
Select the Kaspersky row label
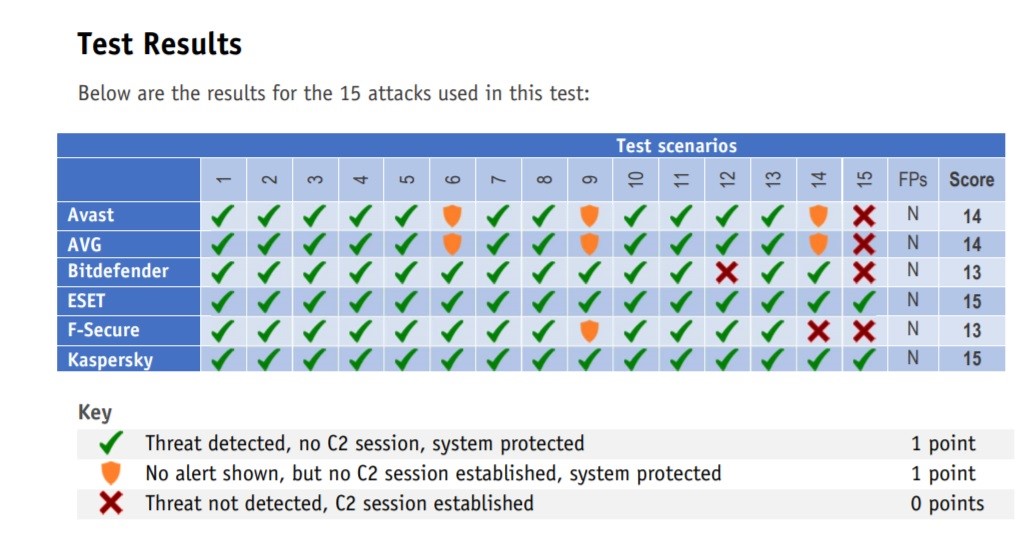(110, 360)
